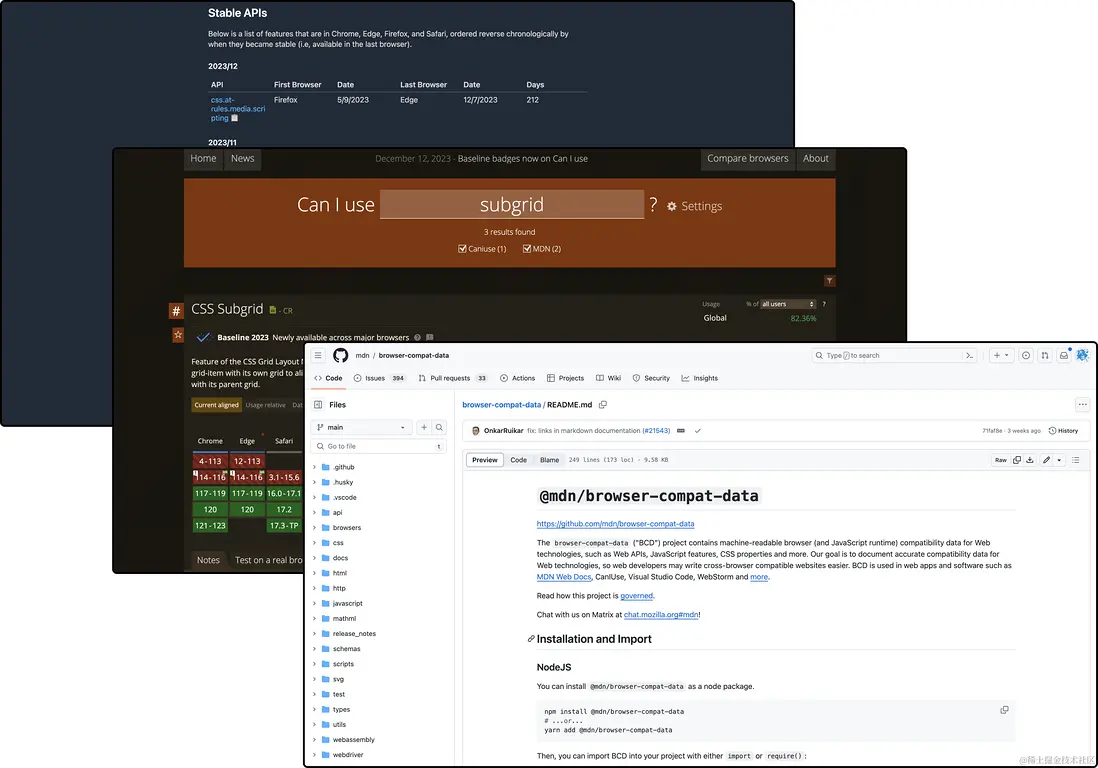Open GitHub command palette icon
This screenshot has height=768, width=1098.
point(970,356)
